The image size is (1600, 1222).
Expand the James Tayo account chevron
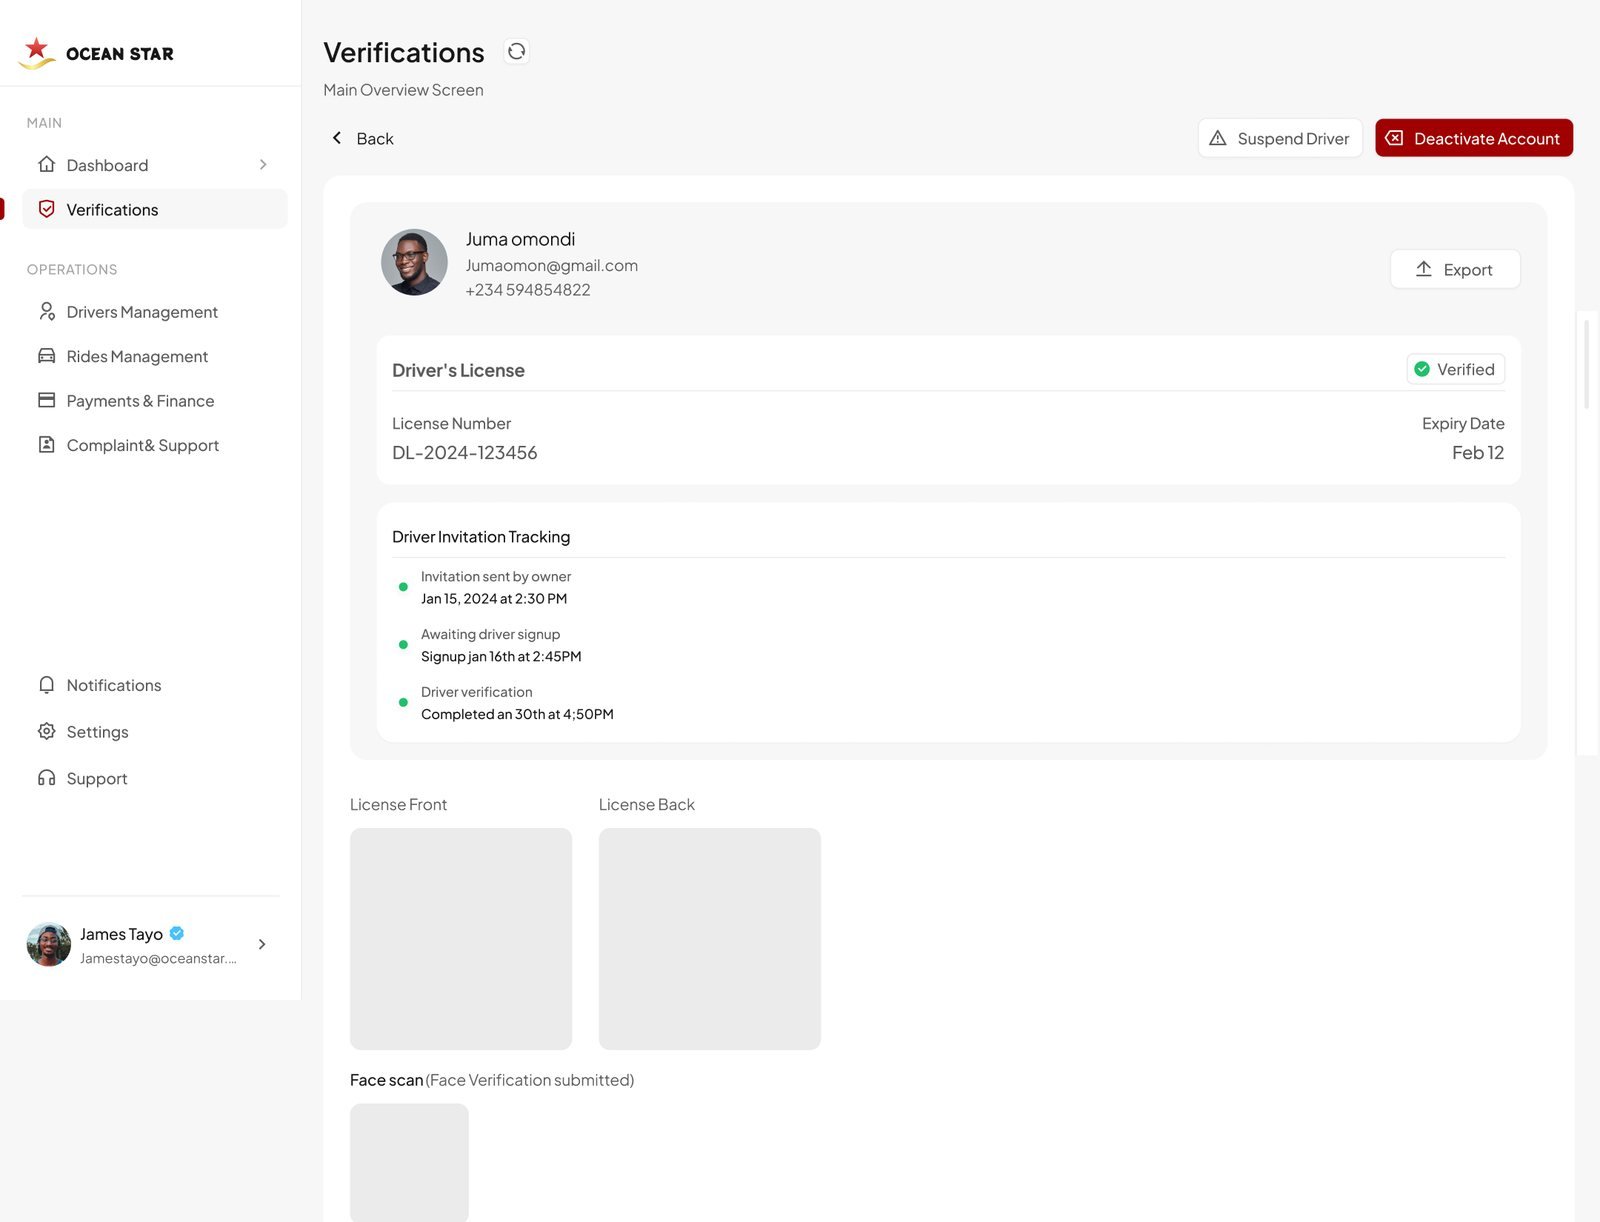[x=262, y=944]
